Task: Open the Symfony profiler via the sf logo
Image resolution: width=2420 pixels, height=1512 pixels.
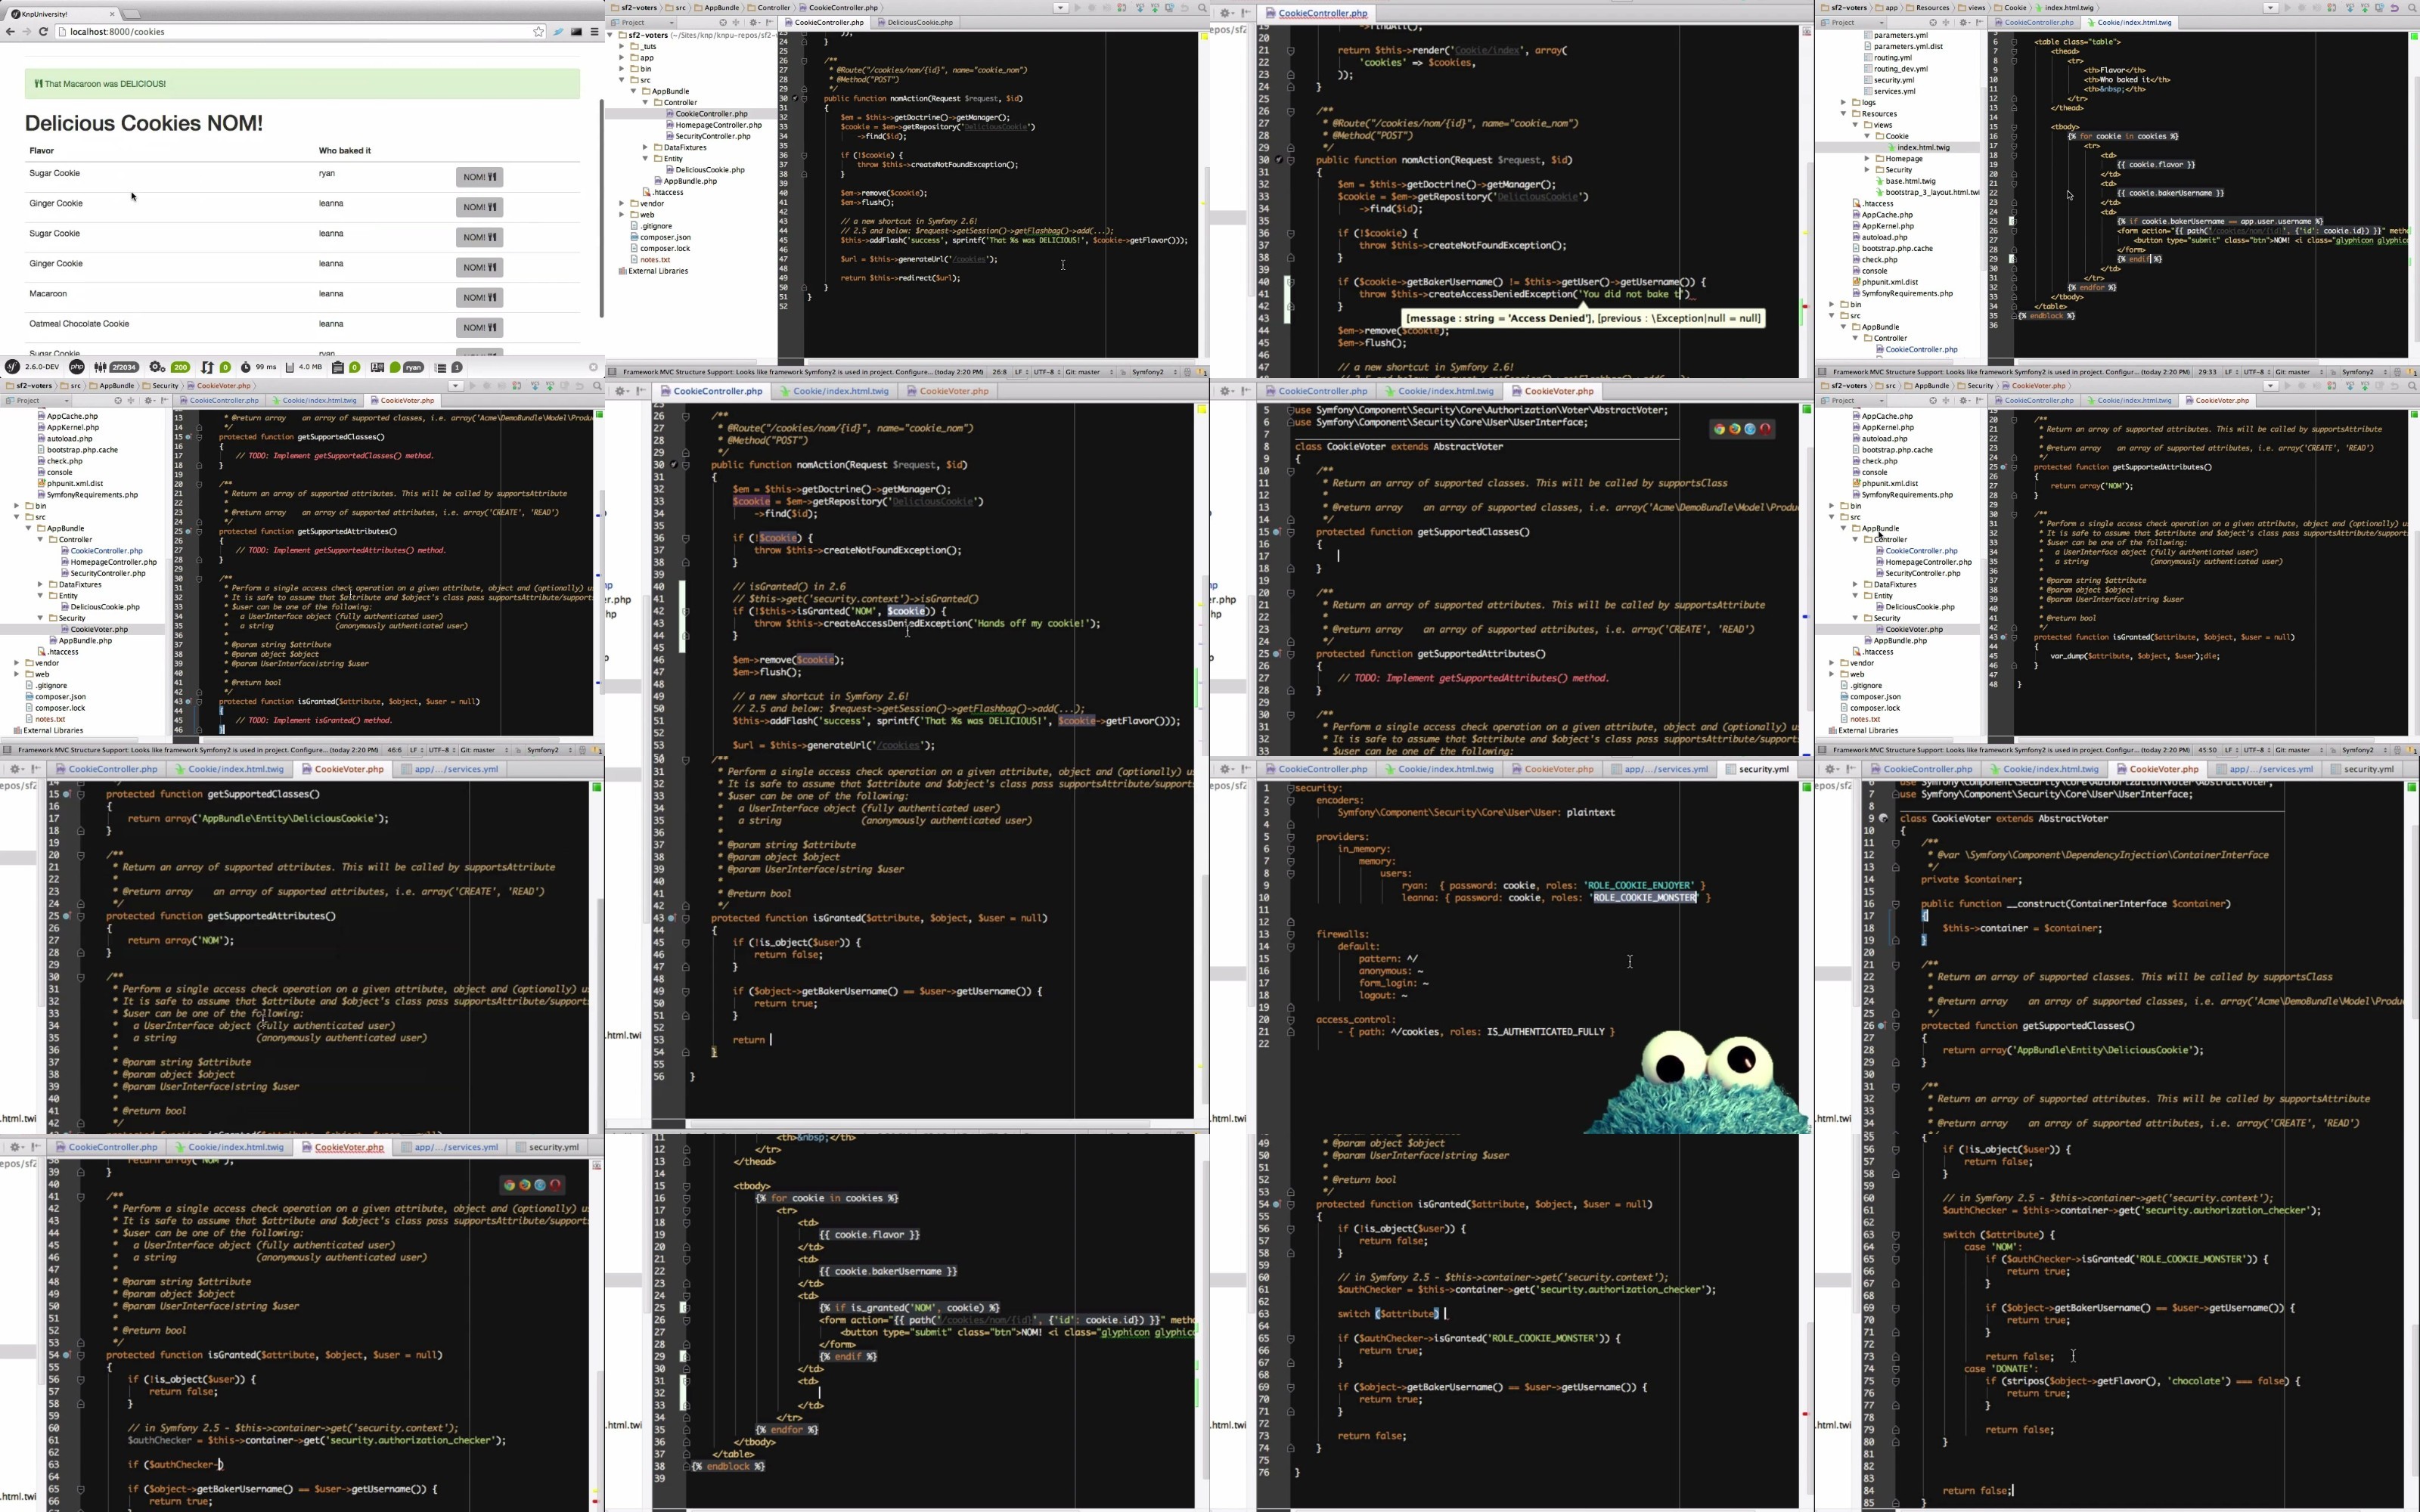Action: tap(13, 367)
